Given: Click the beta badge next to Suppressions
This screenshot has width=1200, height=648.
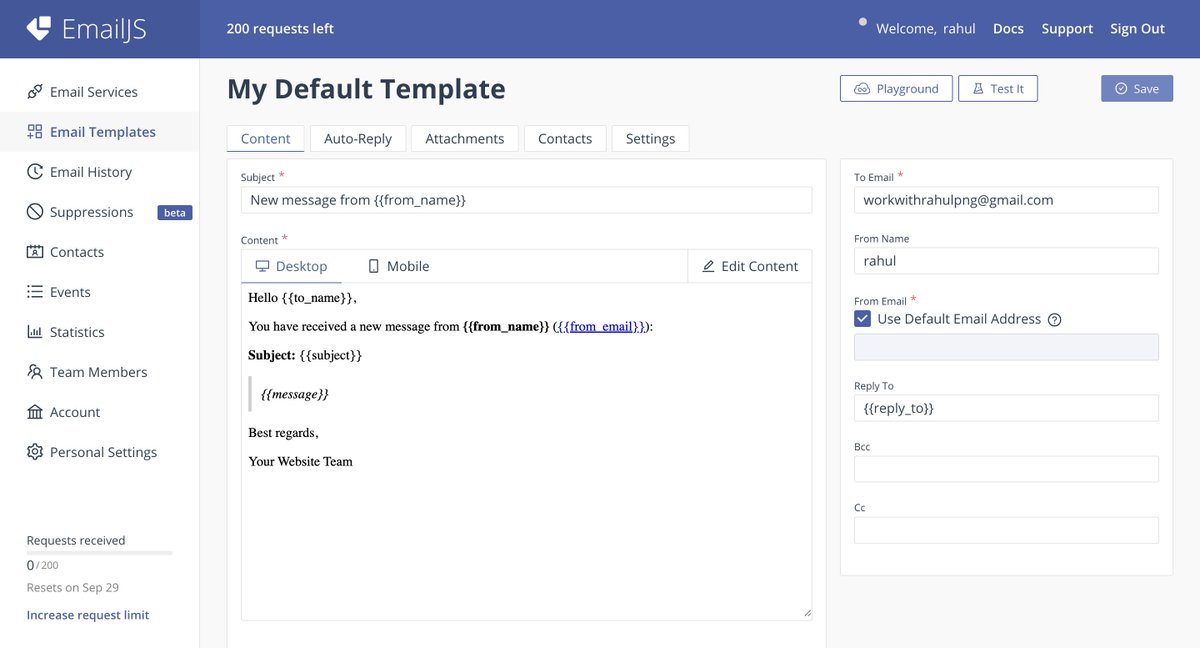Looking at the screenshot, I should [x=175, y=213].
